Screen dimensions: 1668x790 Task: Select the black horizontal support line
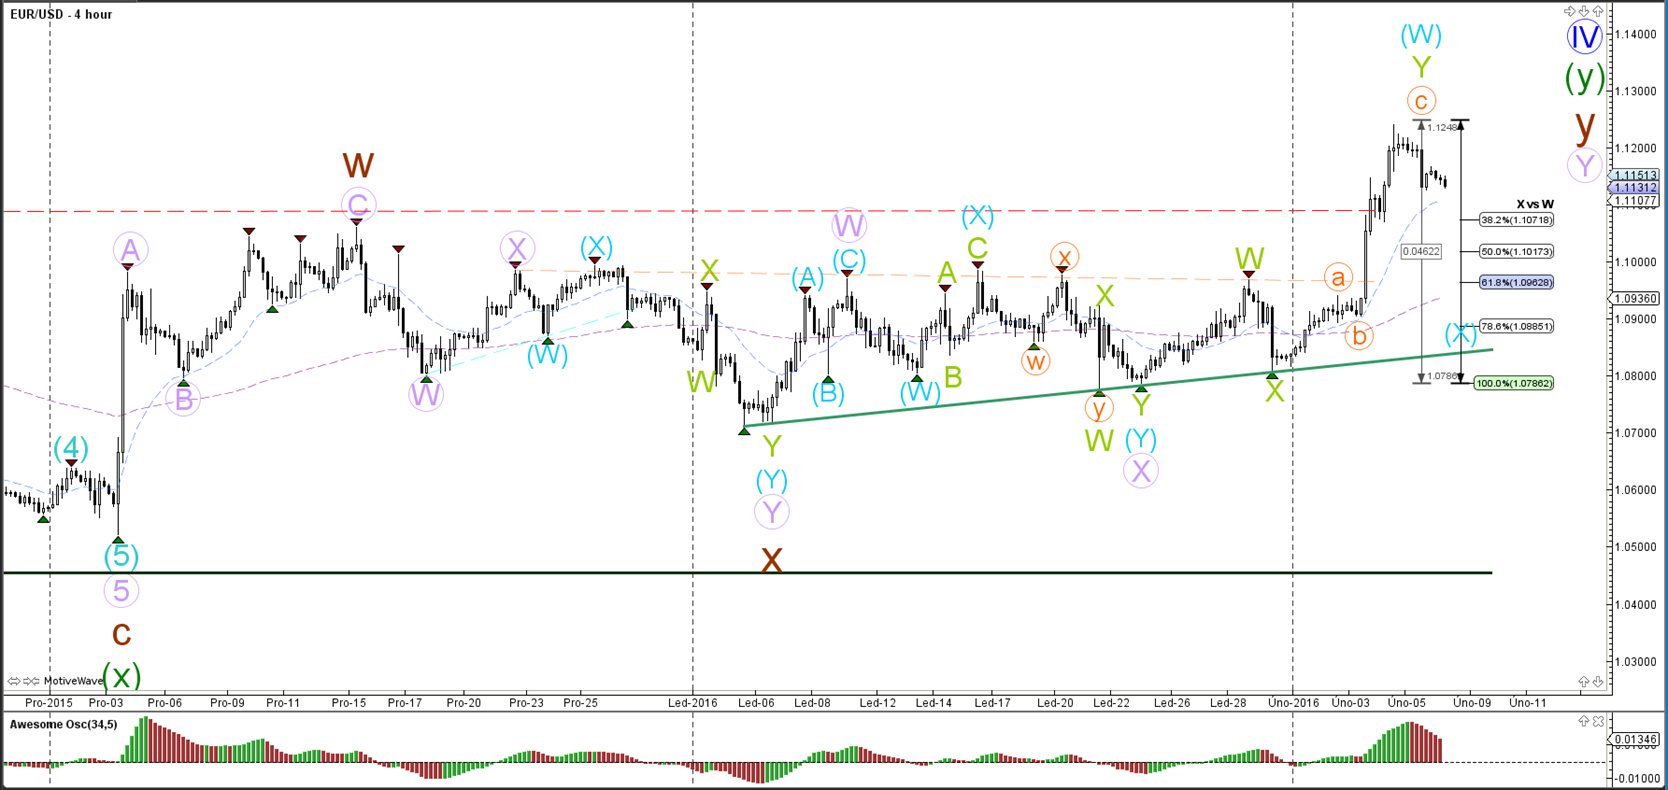pyautogui.click(x=748, y=573)
